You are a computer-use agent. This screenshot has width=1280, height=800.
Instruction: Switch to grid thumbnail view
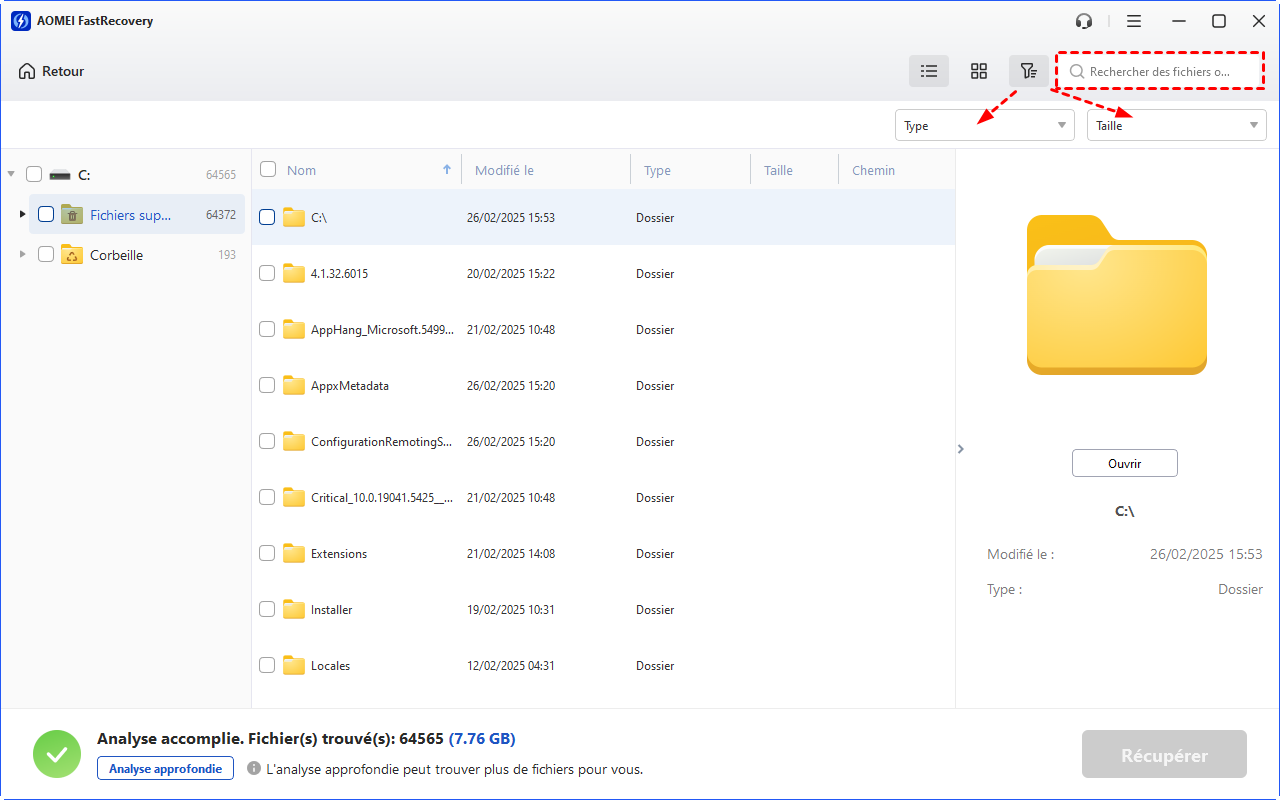[x=979, y=71]
